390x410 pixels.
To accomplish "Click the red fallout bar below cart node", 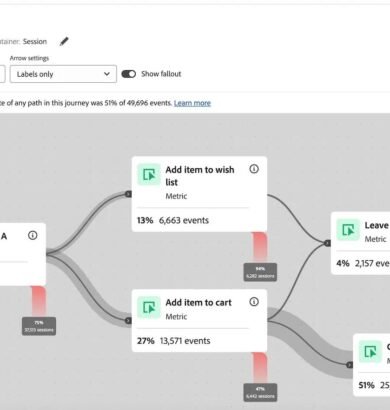I will point(260,367).
